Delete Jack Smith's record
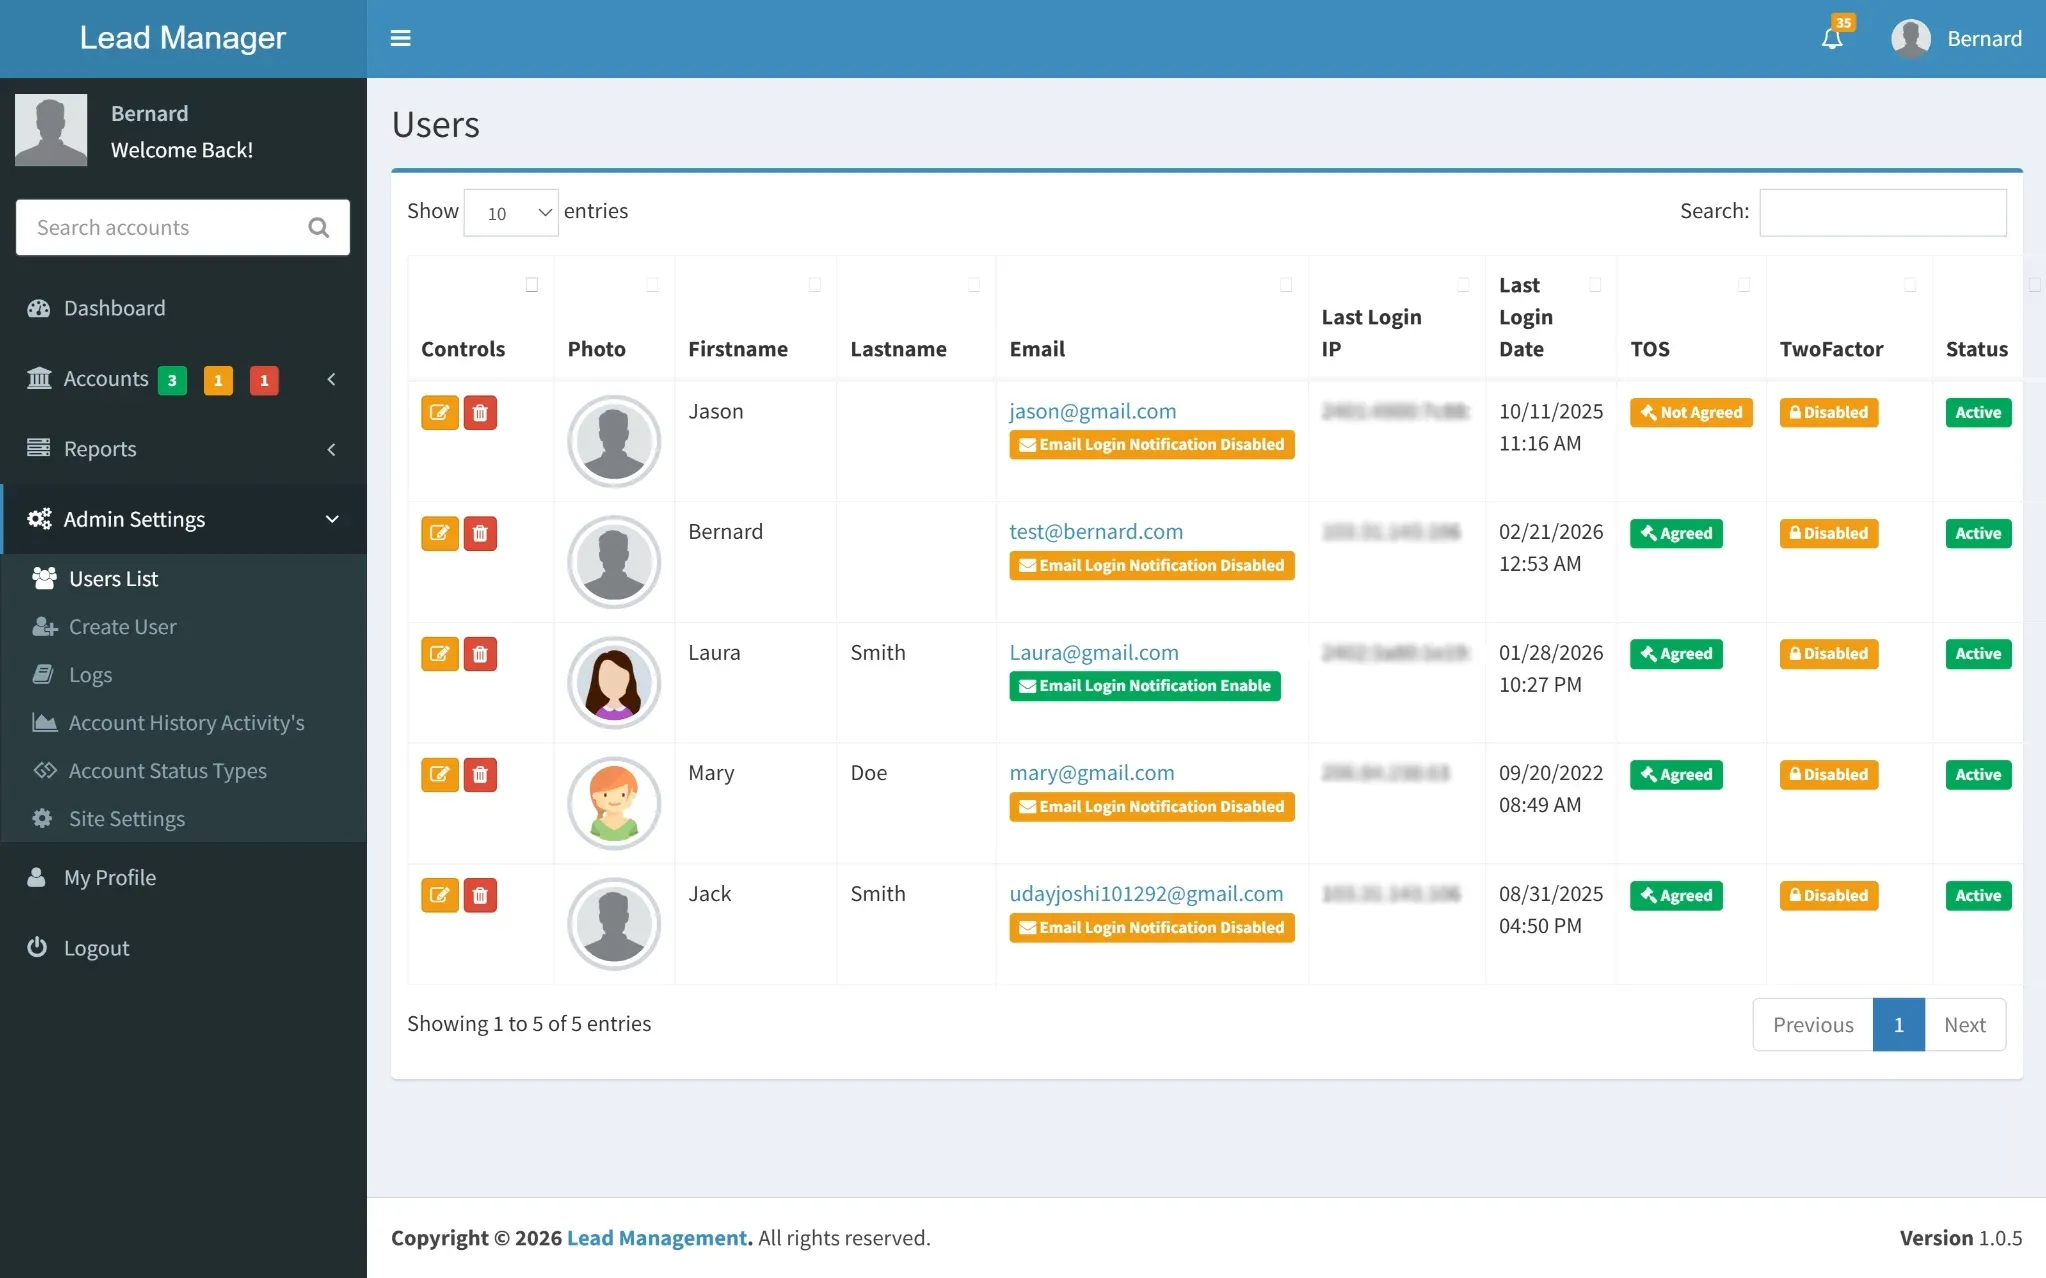Viewport: 2046px width, 1278px height. tap(480, 895)
